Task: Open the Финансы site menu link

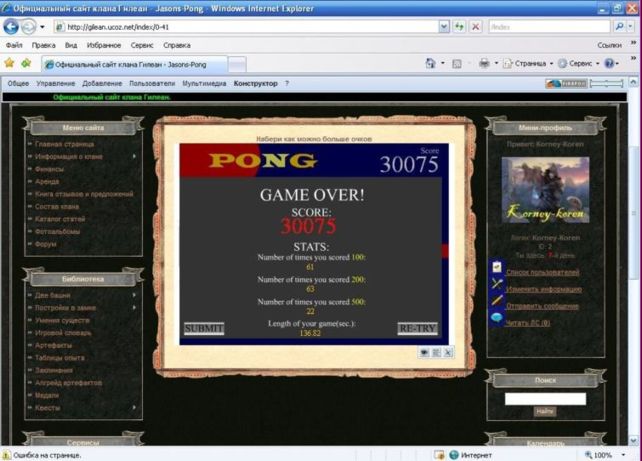Action: point(49,169)
